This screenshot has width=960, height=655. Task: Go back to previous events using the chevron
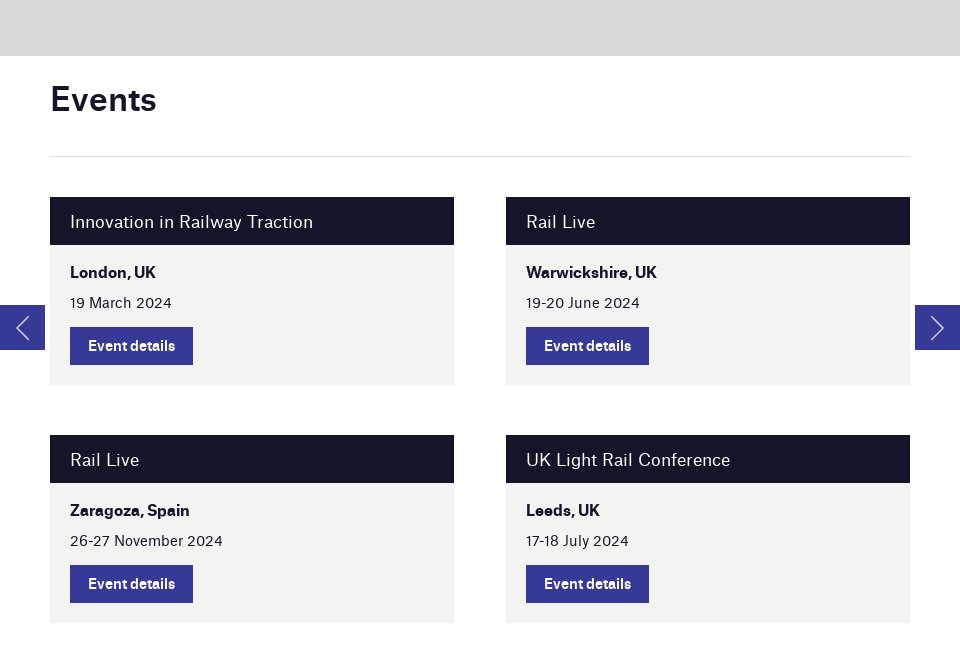[x=21, y=327]
